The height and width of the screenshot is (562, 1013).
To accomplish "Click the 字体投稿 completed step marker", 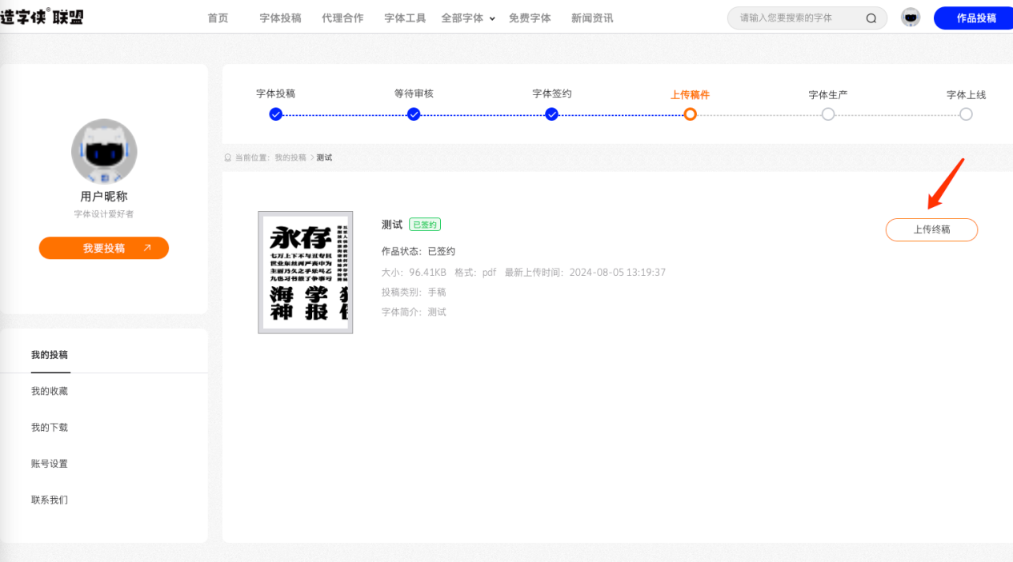I will pyautogui.click(x=276, y=114).
